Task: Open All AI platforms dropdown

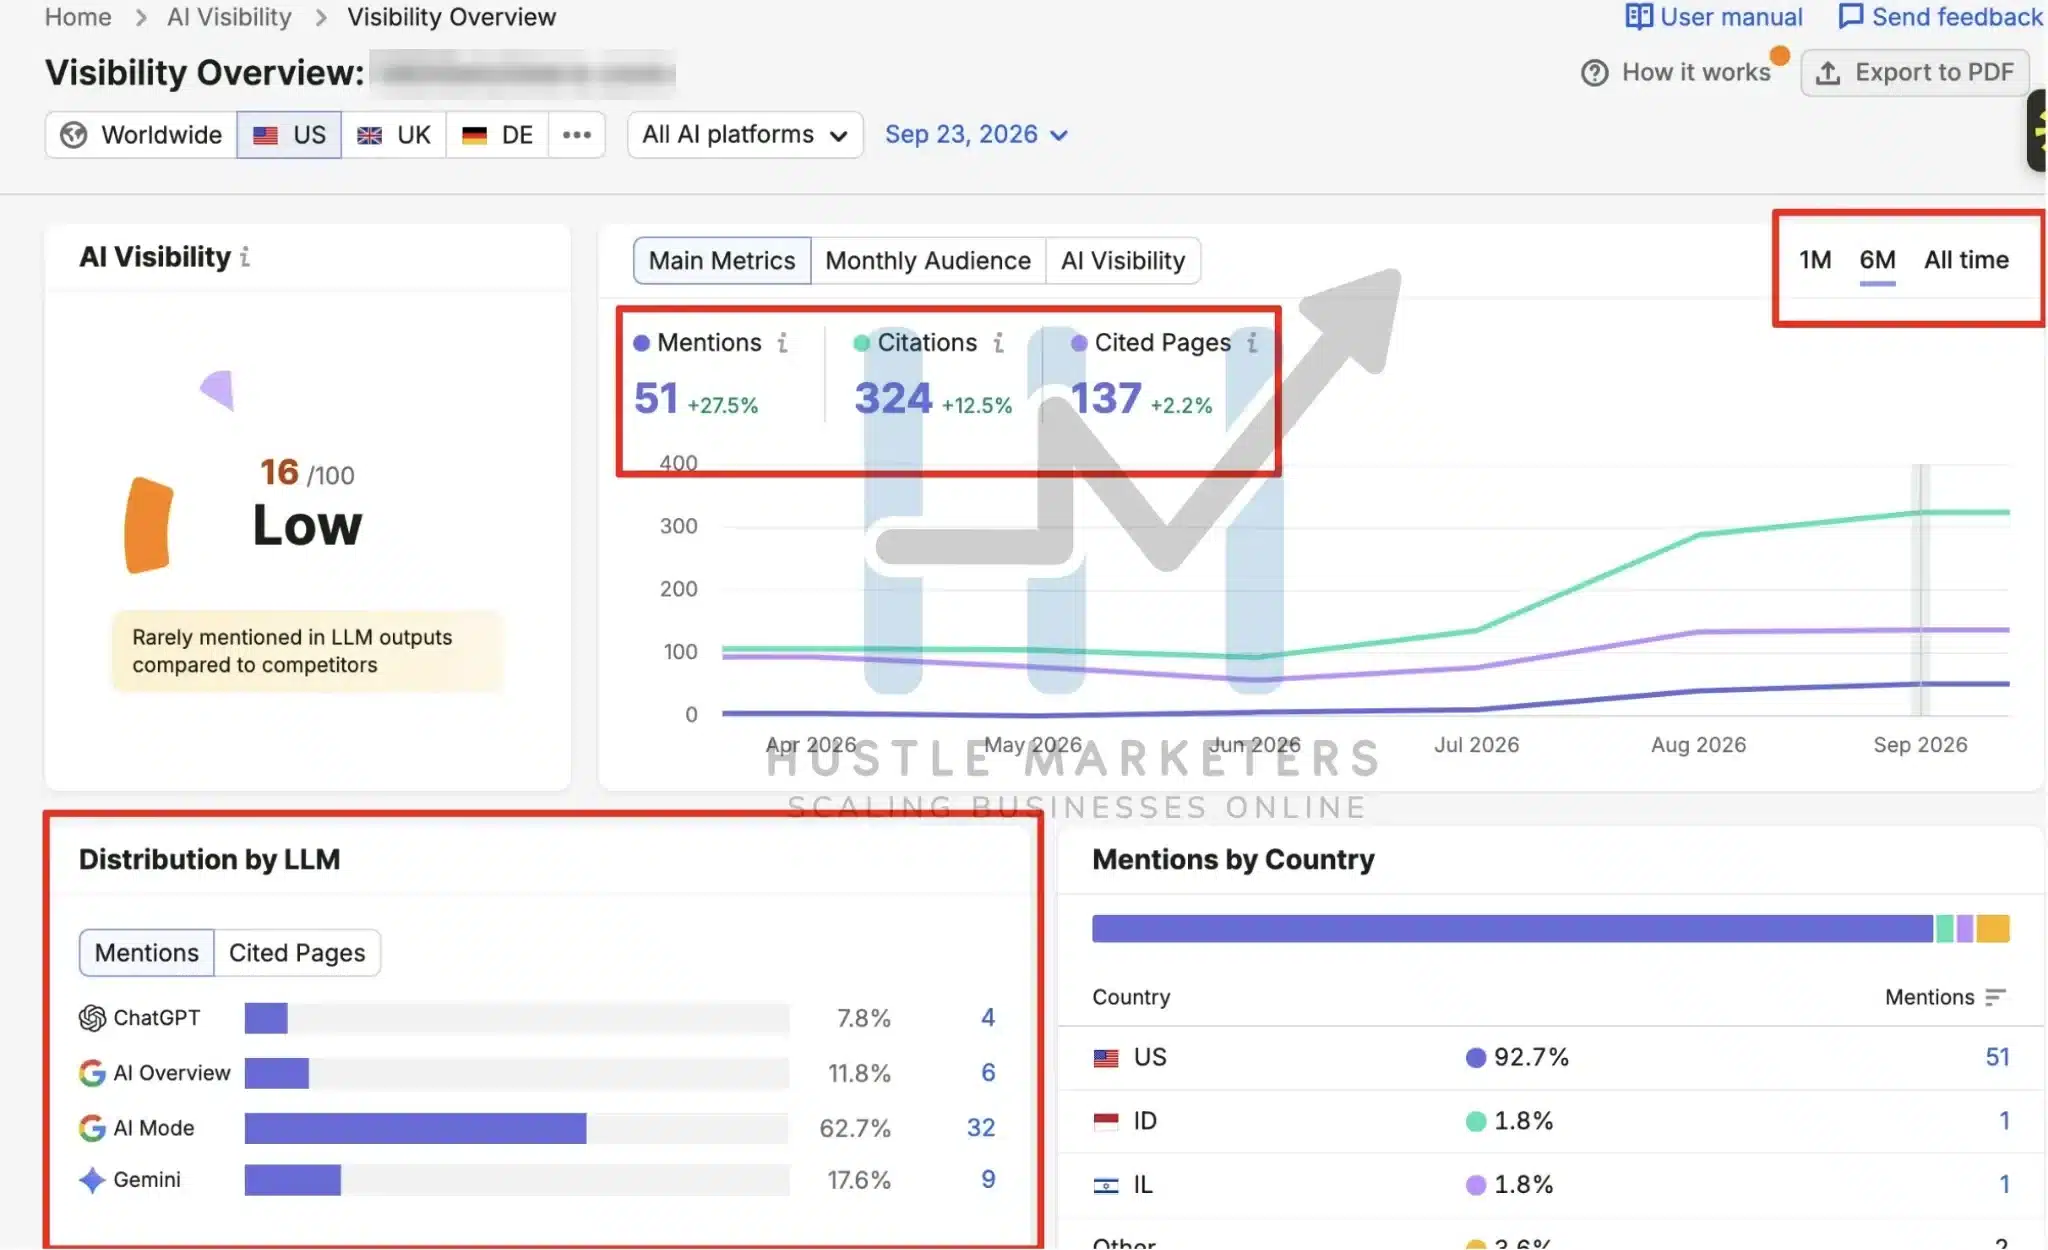Action: point(745,135)
